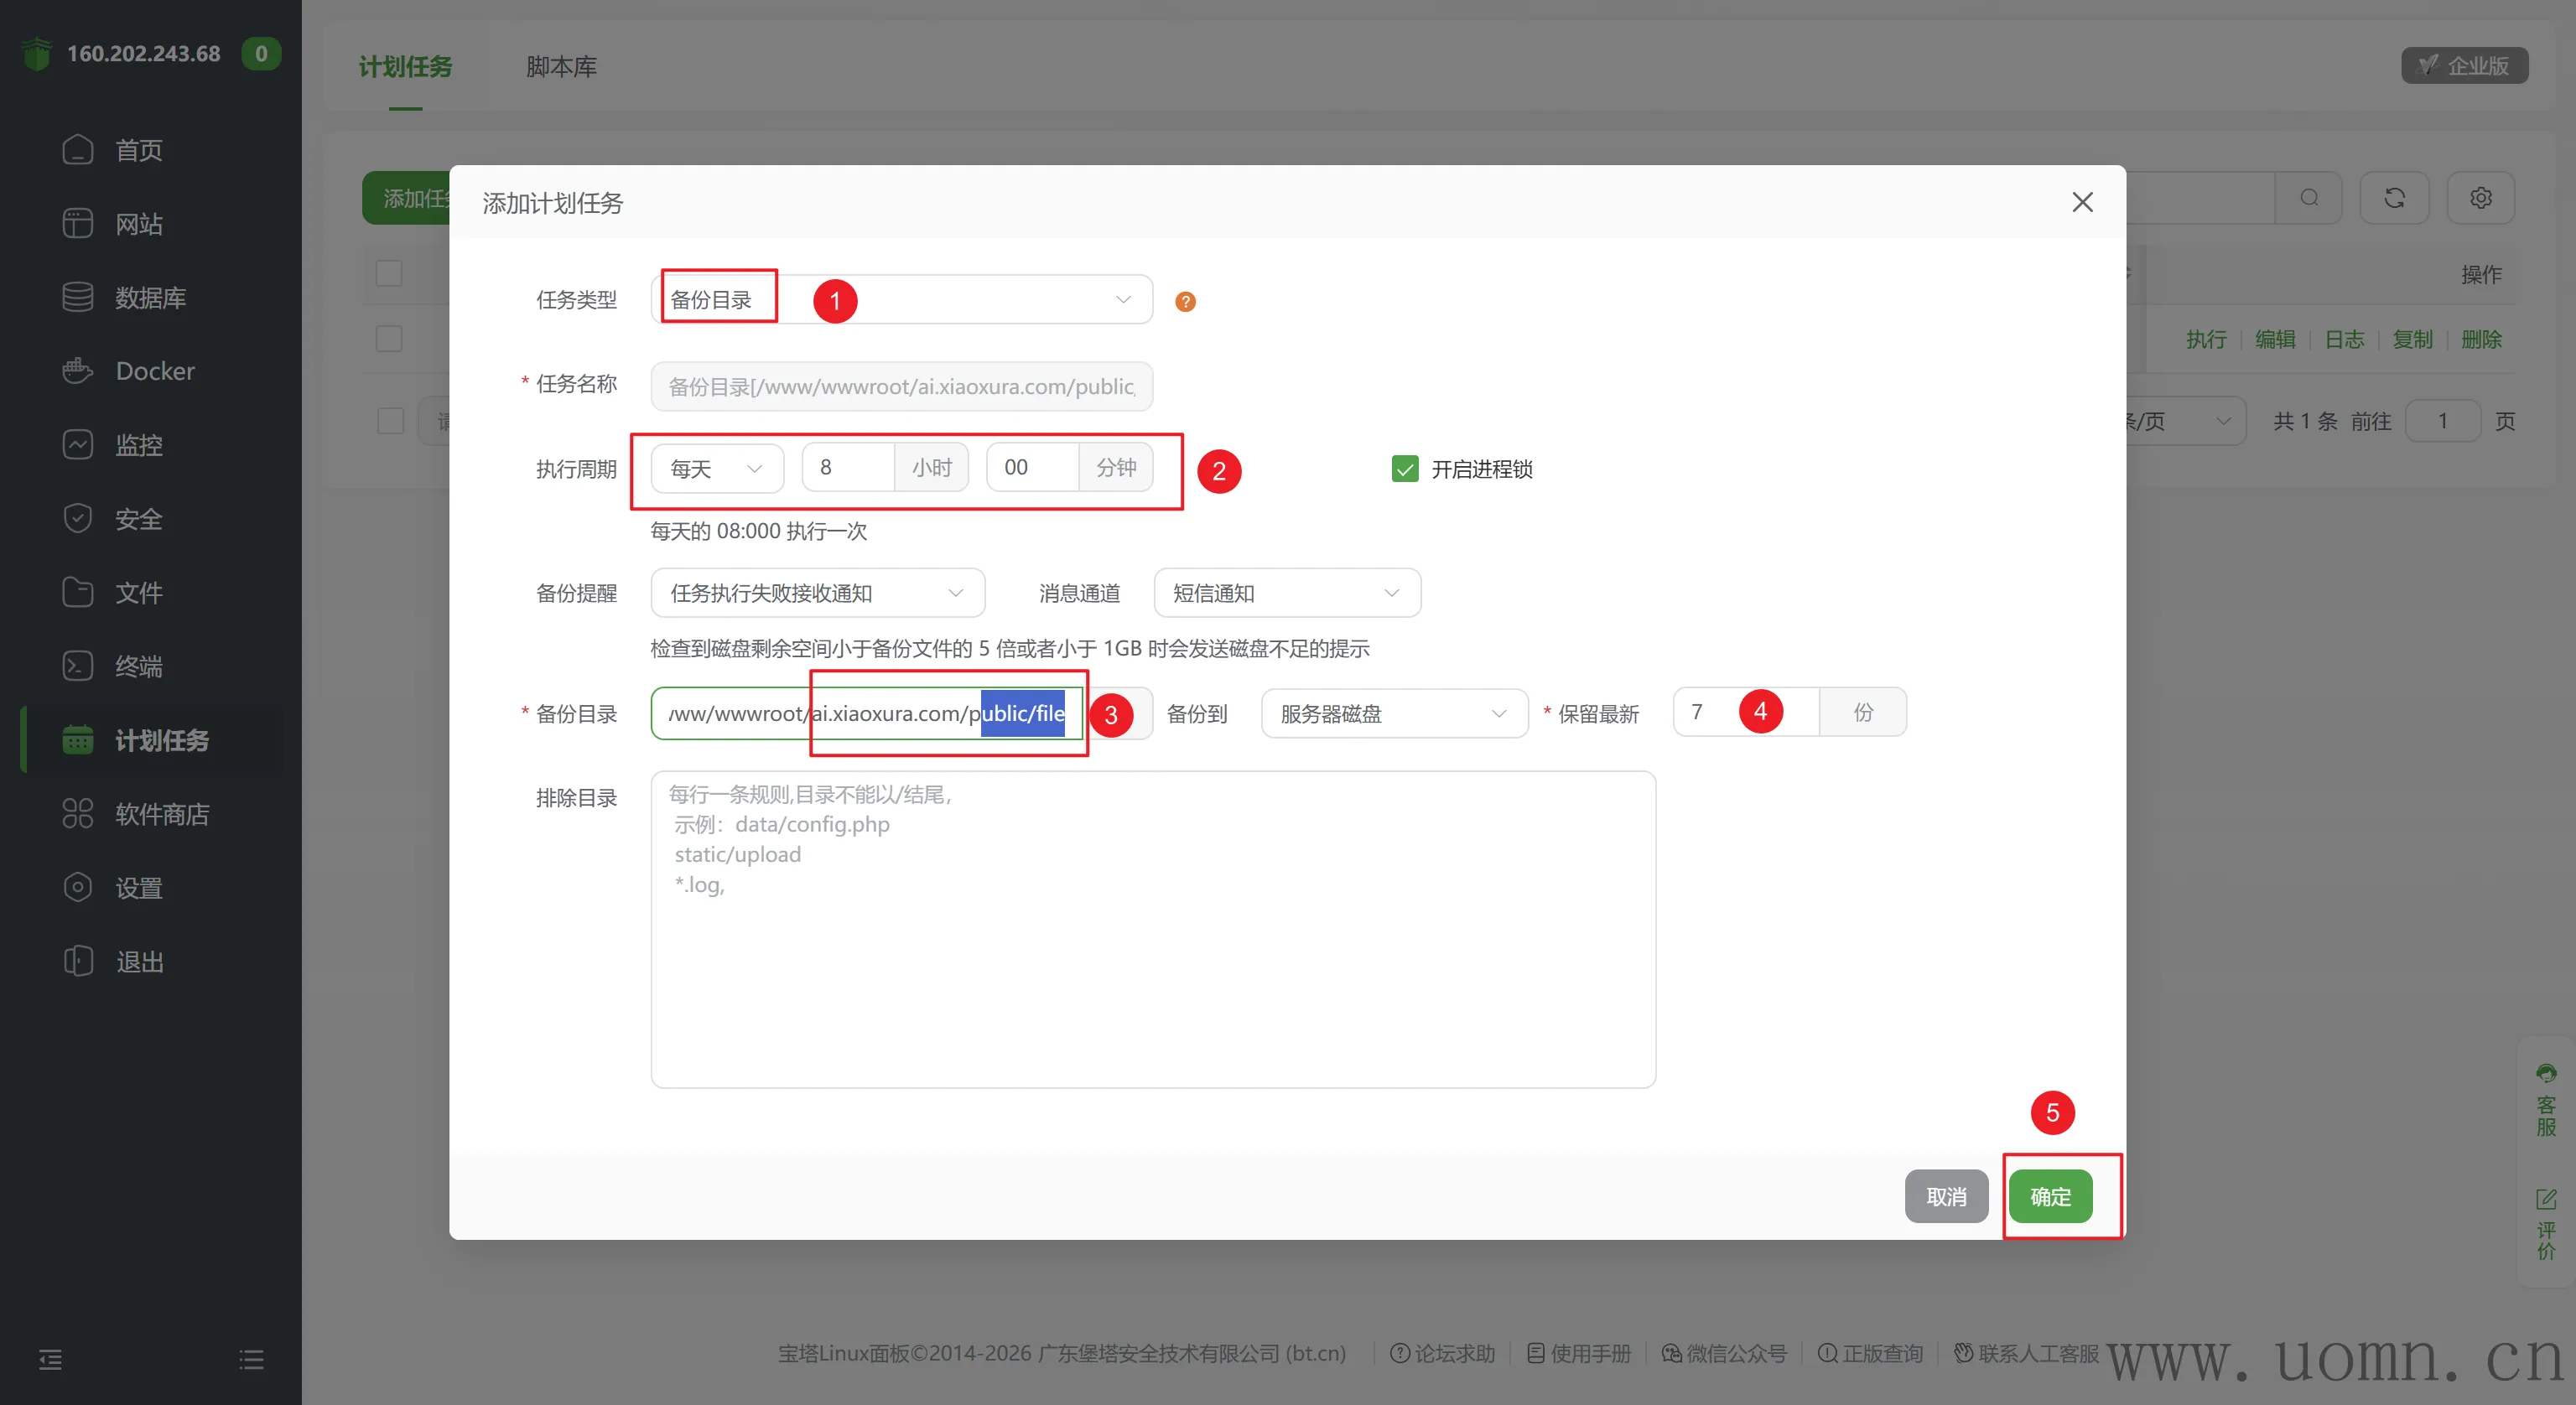Click the search magnifier icon
Viewport: 2576px width, 1405px height.
coord(2308,198)
